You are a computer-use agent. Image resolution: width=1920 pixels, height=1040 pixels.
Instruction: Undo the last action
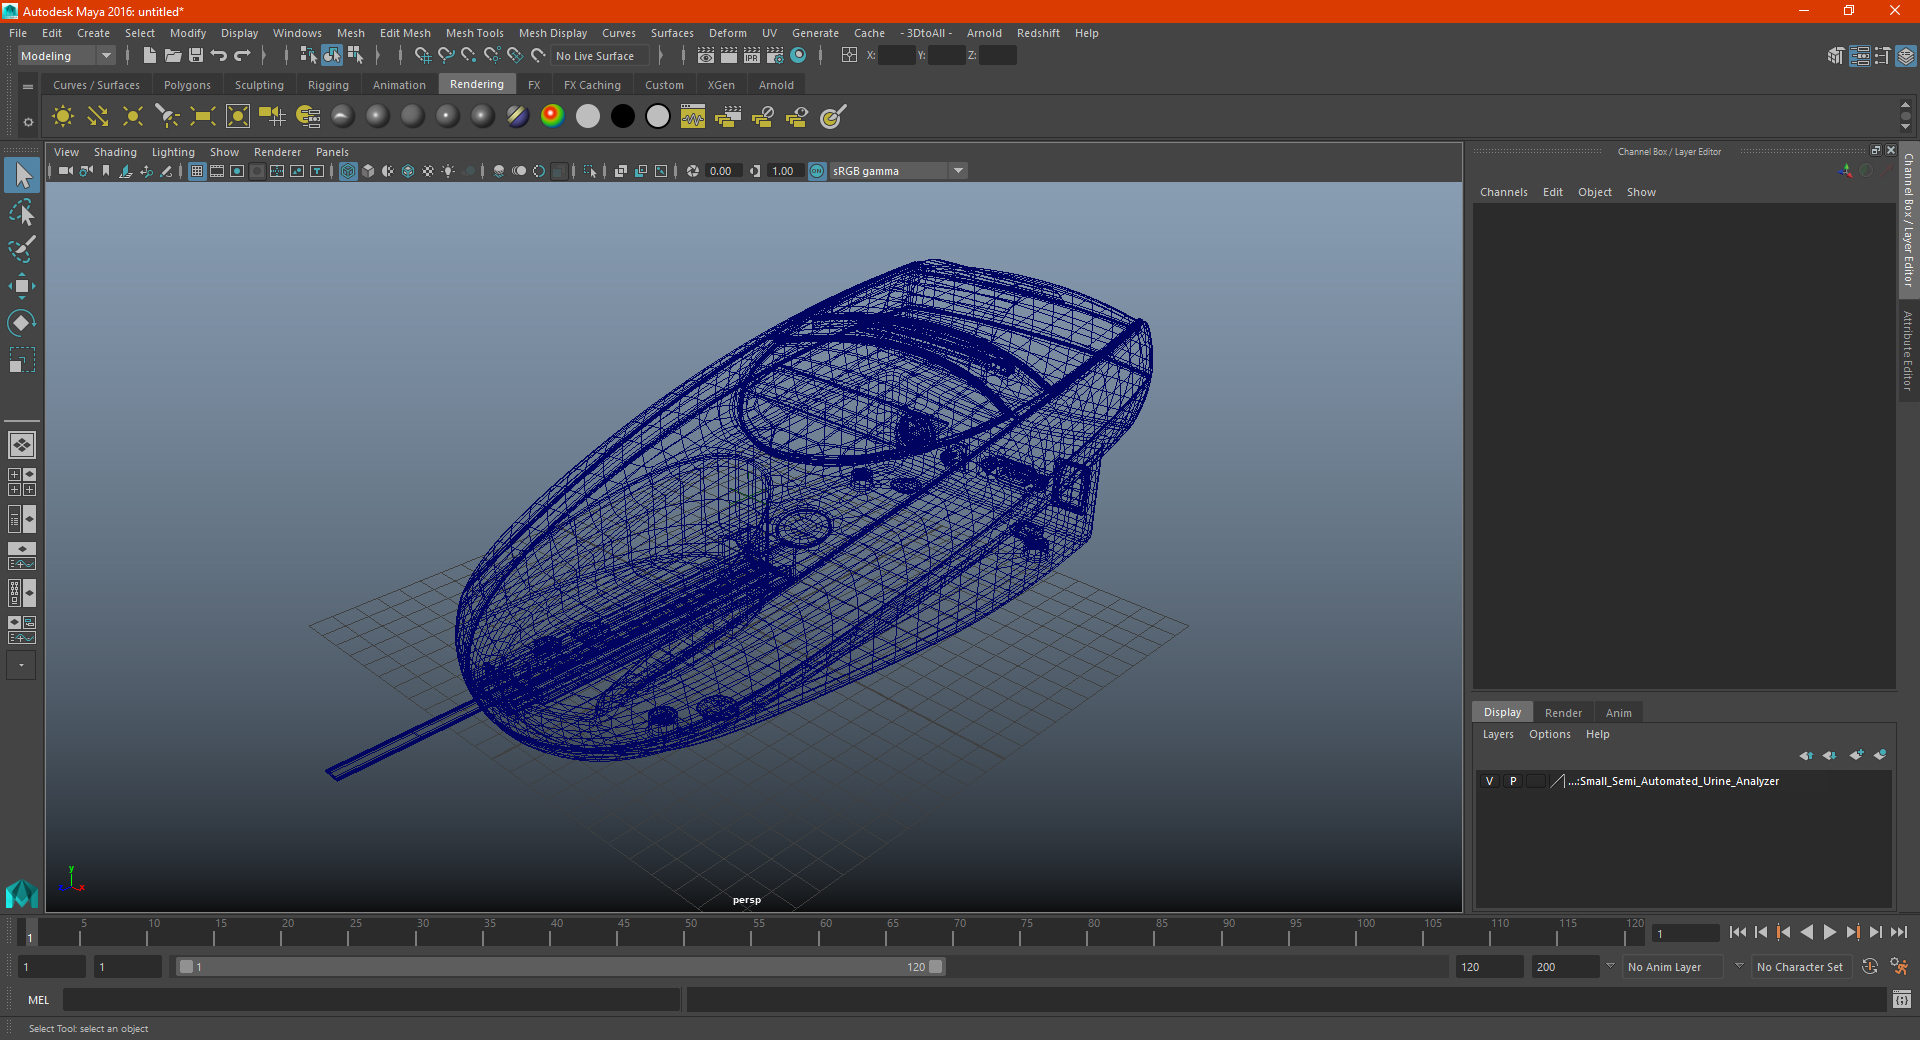[219, 56]
